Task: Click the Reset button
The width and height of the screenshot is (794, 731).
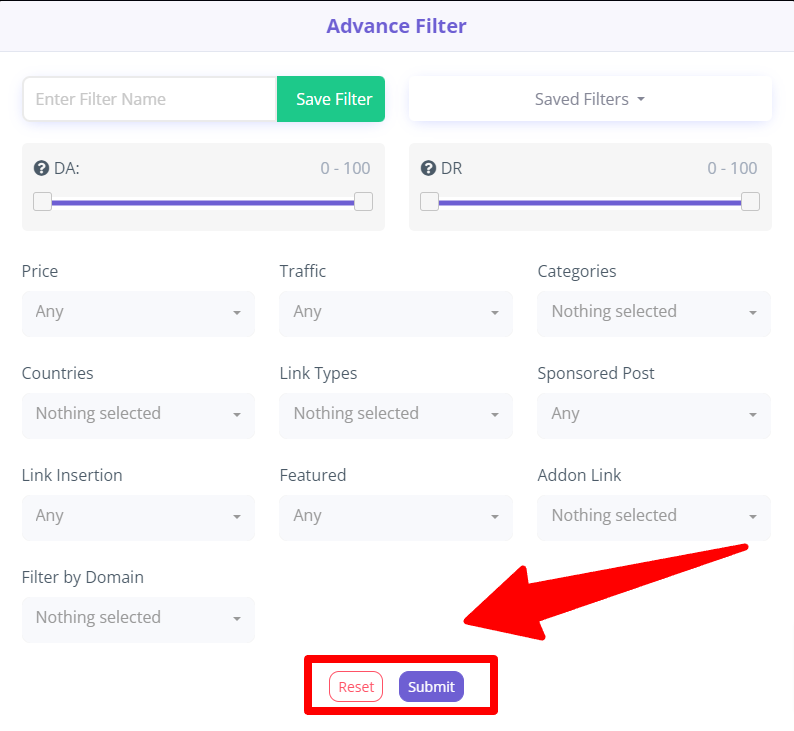Action: (356, 686)
